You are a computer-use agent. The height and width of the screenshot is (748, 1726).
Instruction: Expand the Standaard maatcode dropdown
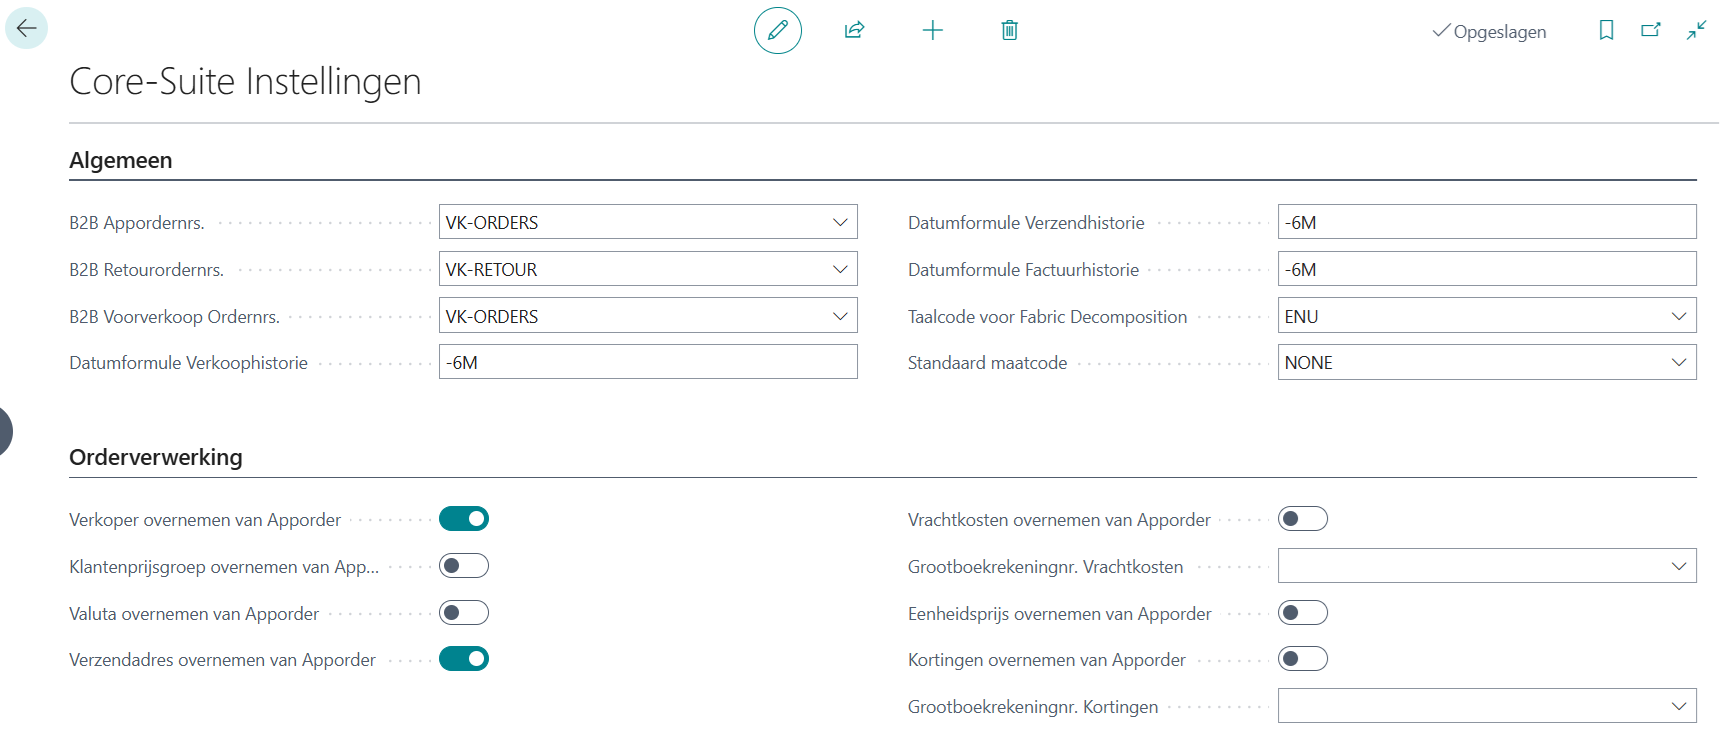1678,363
